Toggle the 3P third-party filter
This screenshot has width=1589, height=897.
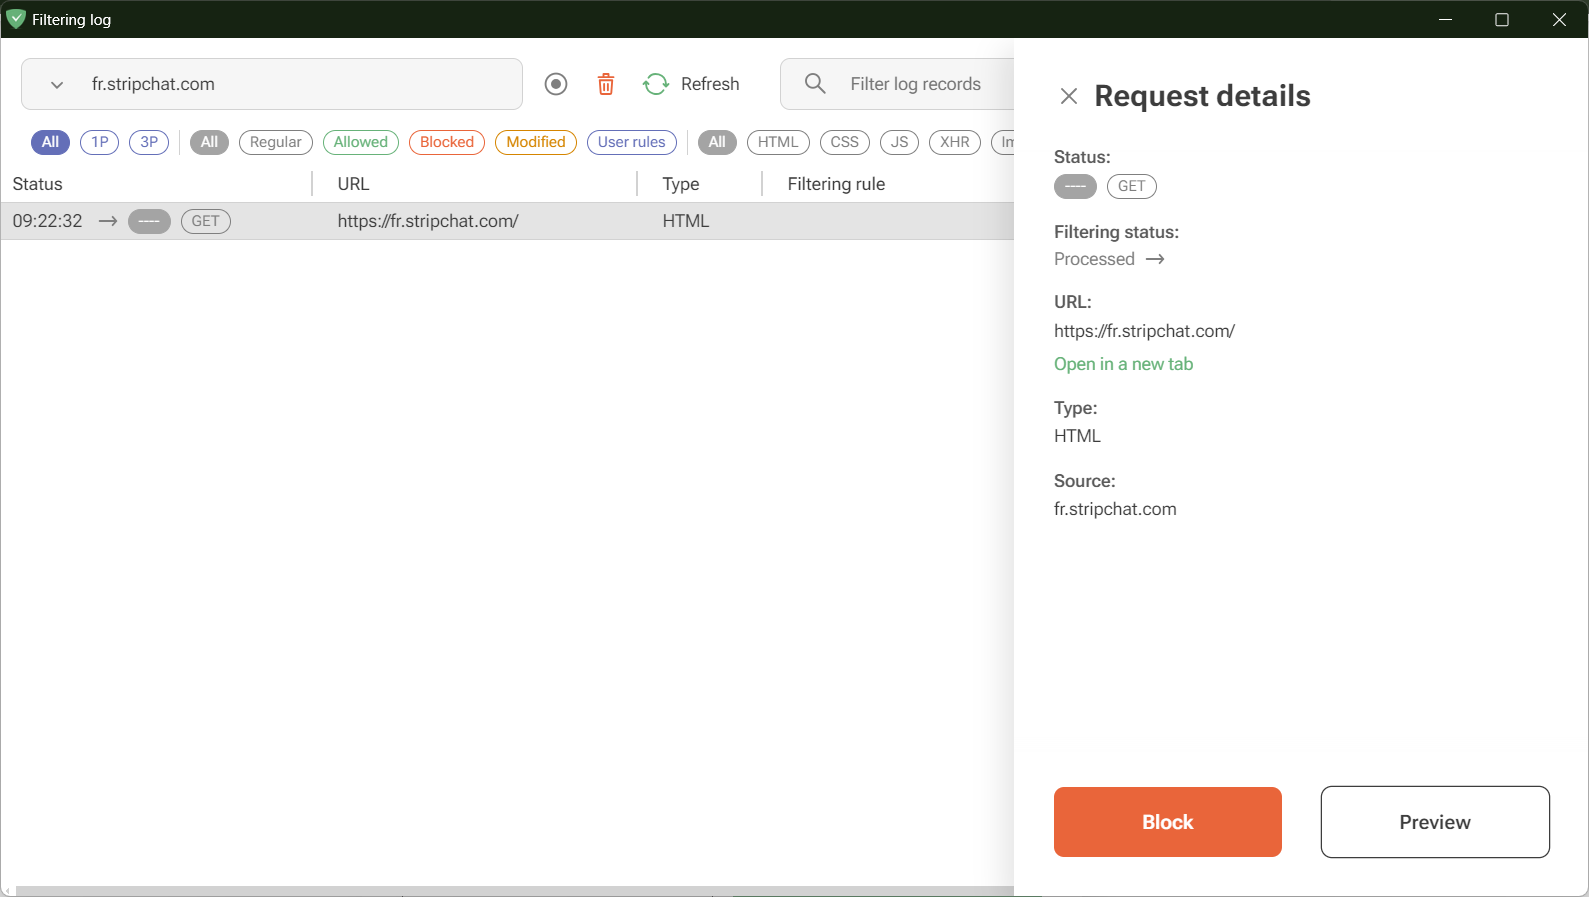(x=149, y=142)
